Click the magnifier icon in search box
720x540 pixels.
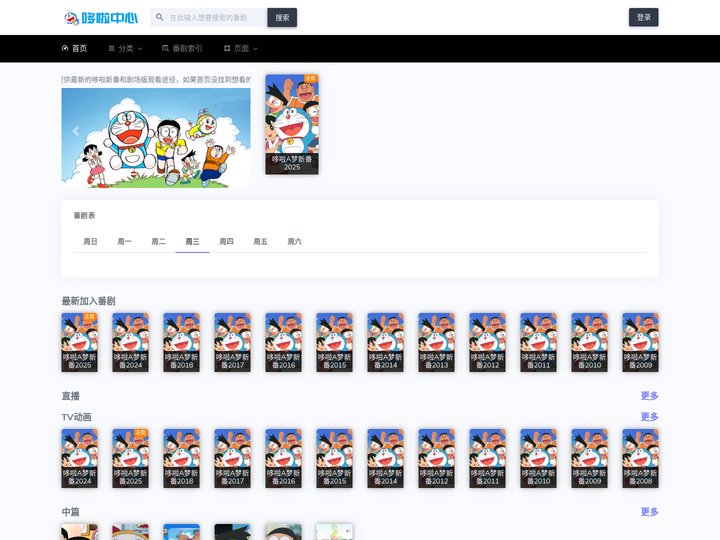coord(159,17)
